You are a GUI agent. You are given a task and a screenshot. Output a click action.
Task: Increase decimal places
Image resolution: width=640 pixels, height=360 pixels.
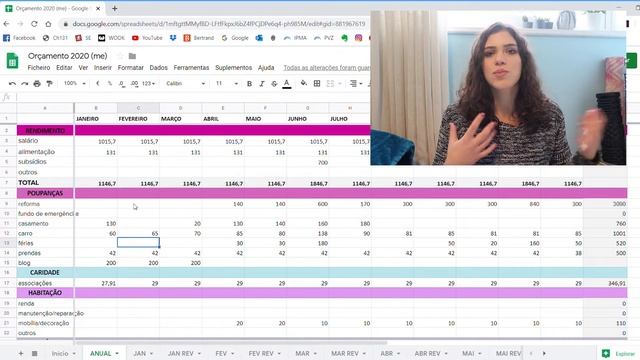[134, 84]
